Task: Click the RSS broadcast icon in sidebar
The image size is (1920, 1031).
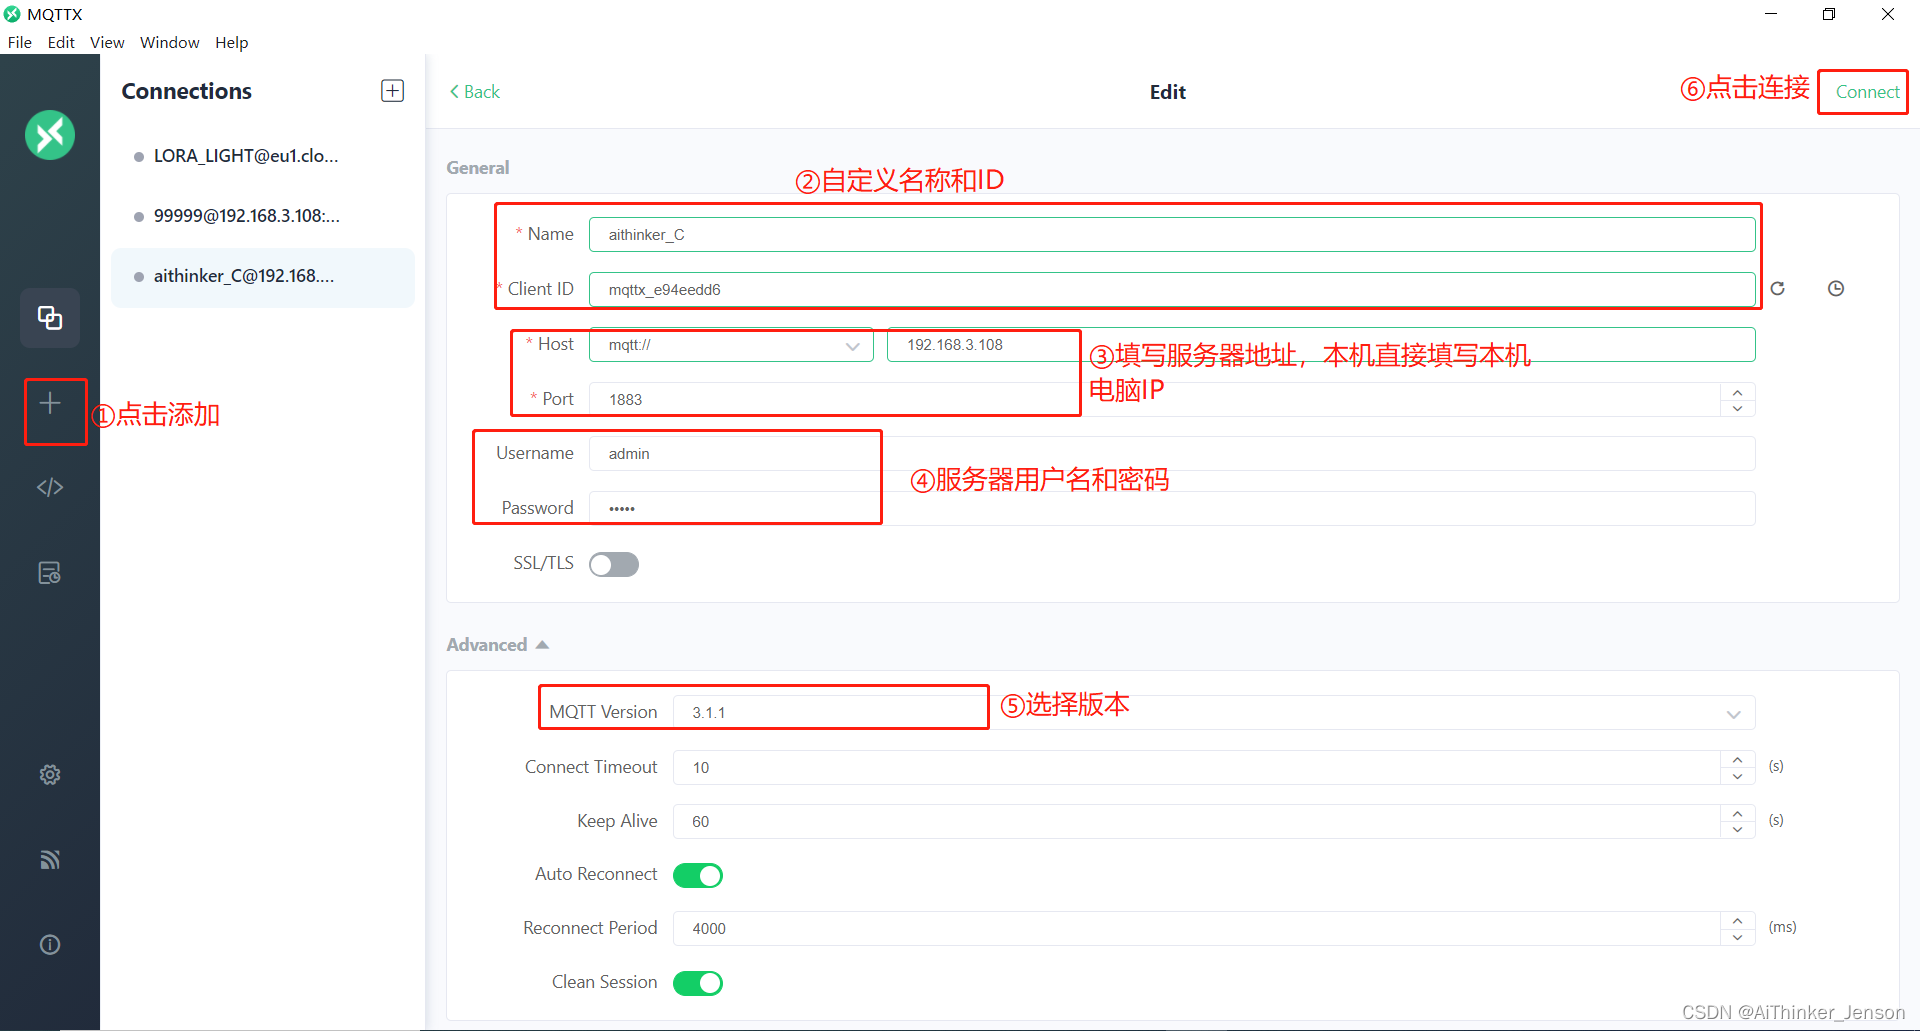Action: [x=50, y=859]
